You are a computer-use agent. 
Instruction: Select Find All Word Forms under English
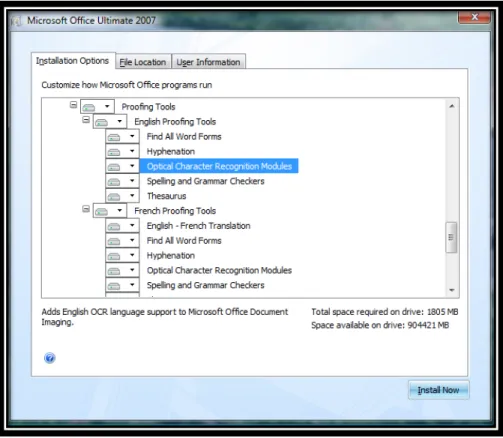pos(184,136)
